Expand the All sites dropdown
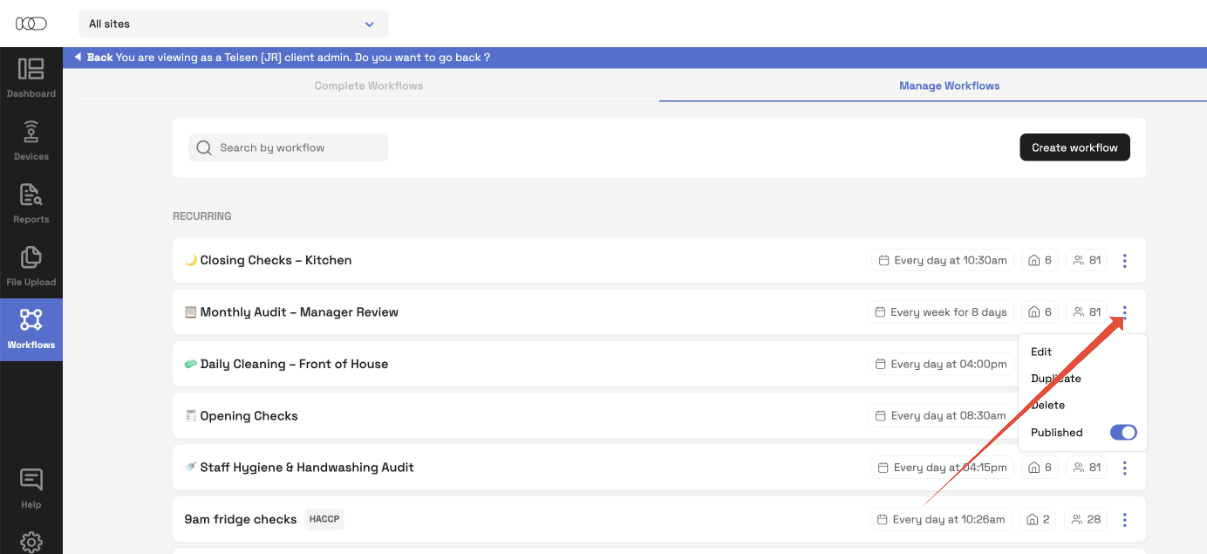 coord(233,24)
